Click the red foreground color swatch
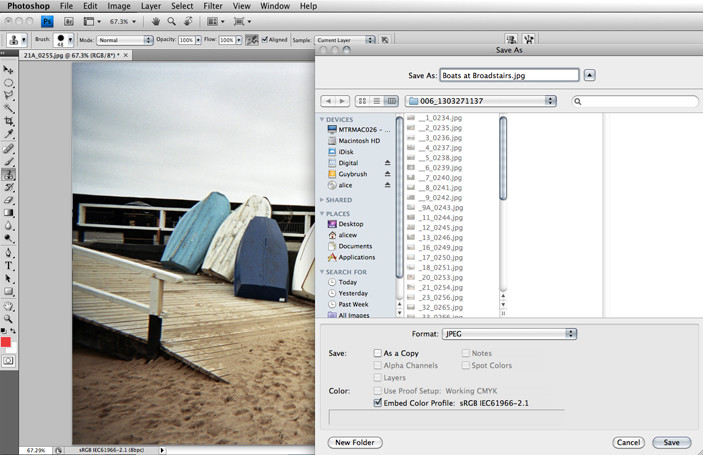The image size is (703, 455). [7, 342]
